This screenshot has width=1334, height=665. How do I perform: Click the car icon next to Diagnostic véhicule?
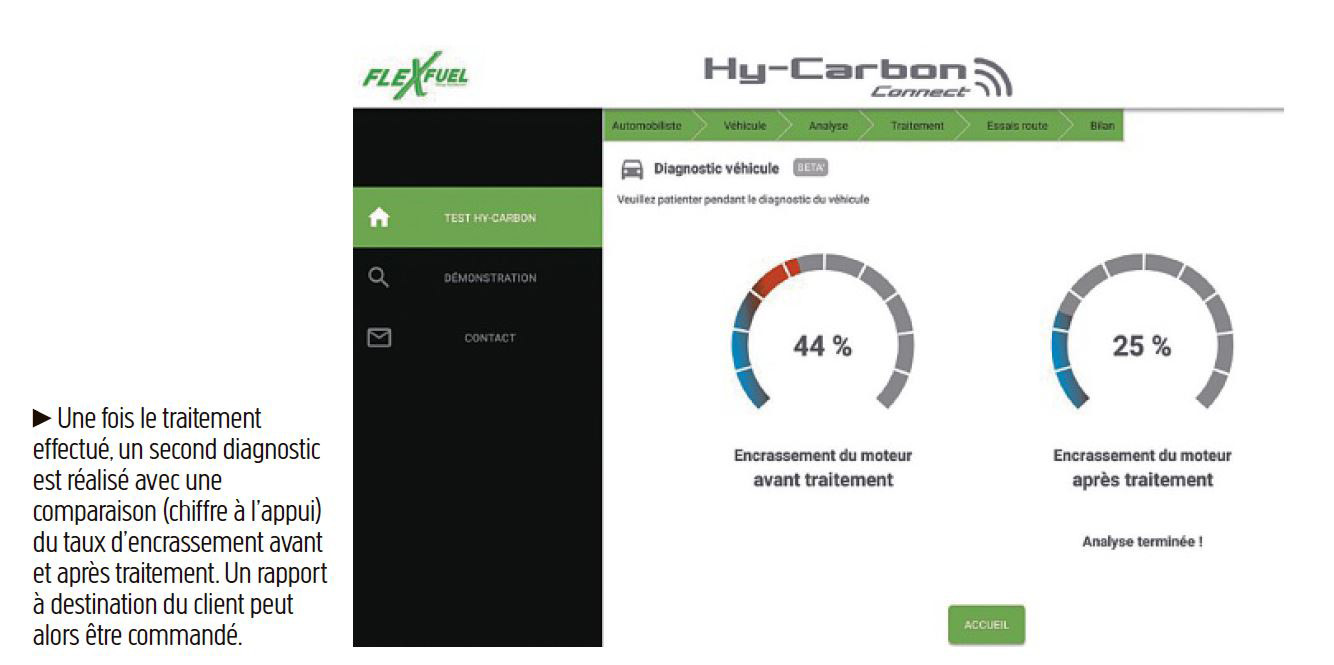pyautogui.click(x=631, y=168)
